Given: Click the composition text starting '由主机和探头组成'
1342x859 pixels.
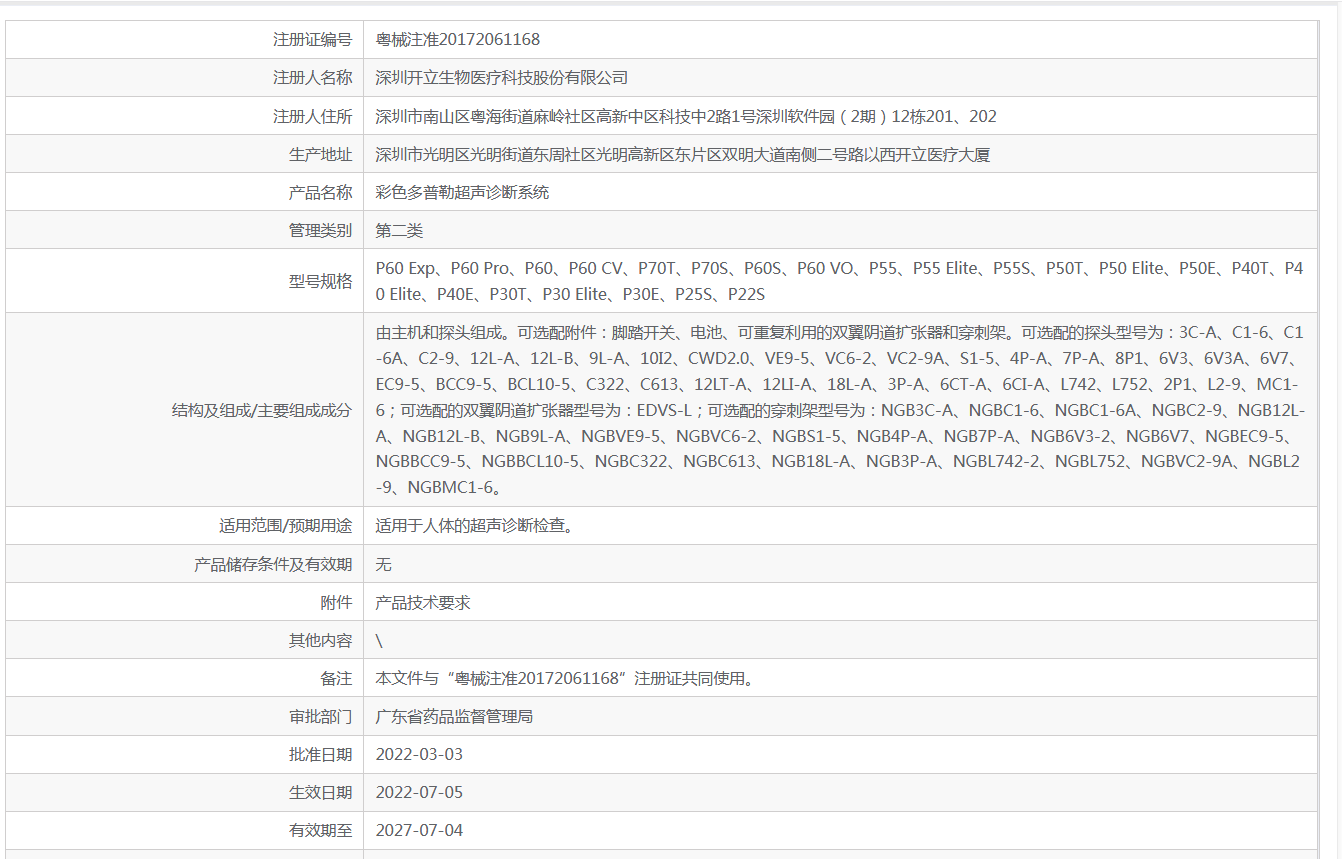Looking at the screenshot, I should pos(840,410).
